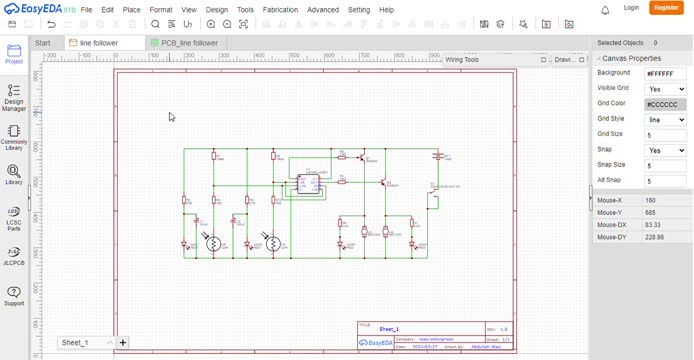Open the Project sidebar panel

tap(14, 54)
